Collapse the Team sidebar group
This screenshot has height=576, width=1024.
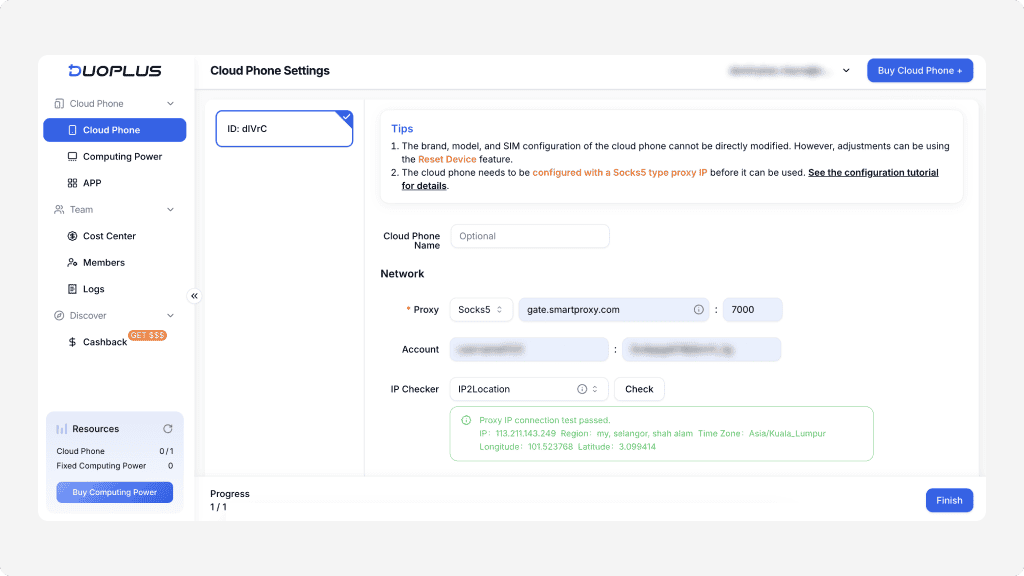(170, 210)
